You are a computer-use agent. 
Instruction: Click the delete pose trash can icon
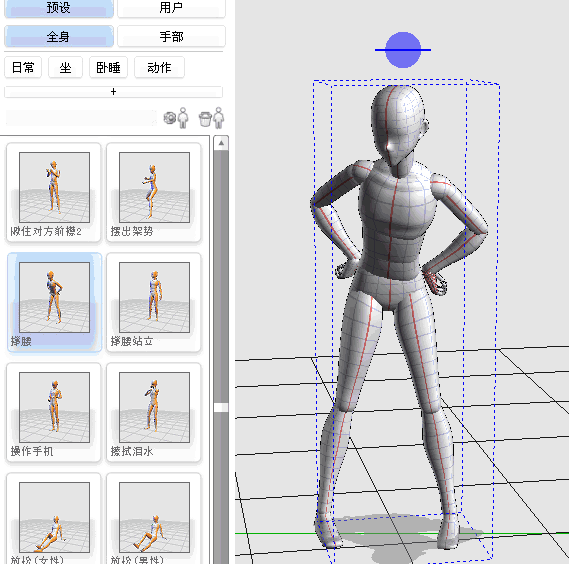[x=211, y=118]
